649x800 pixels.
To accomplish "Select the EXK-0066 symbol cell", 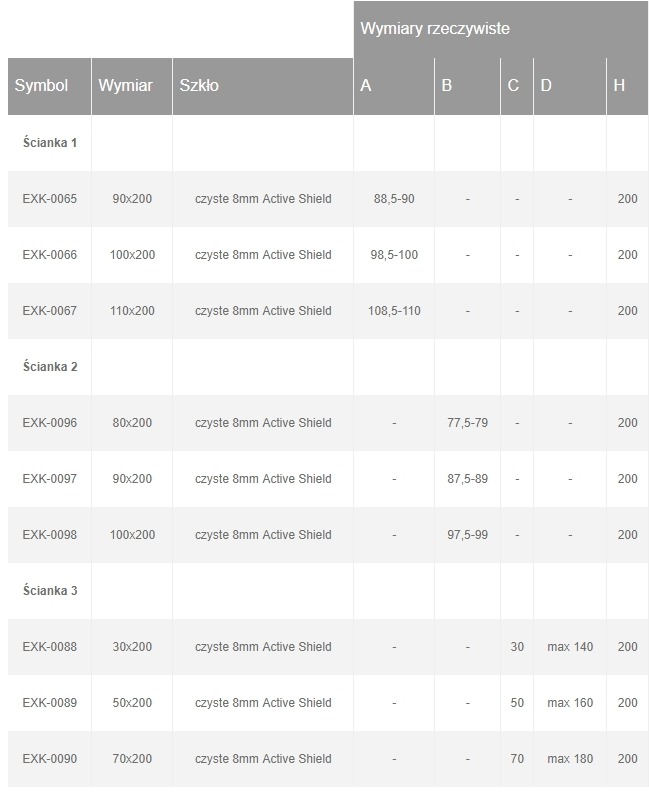I will (x=49, y=255).
